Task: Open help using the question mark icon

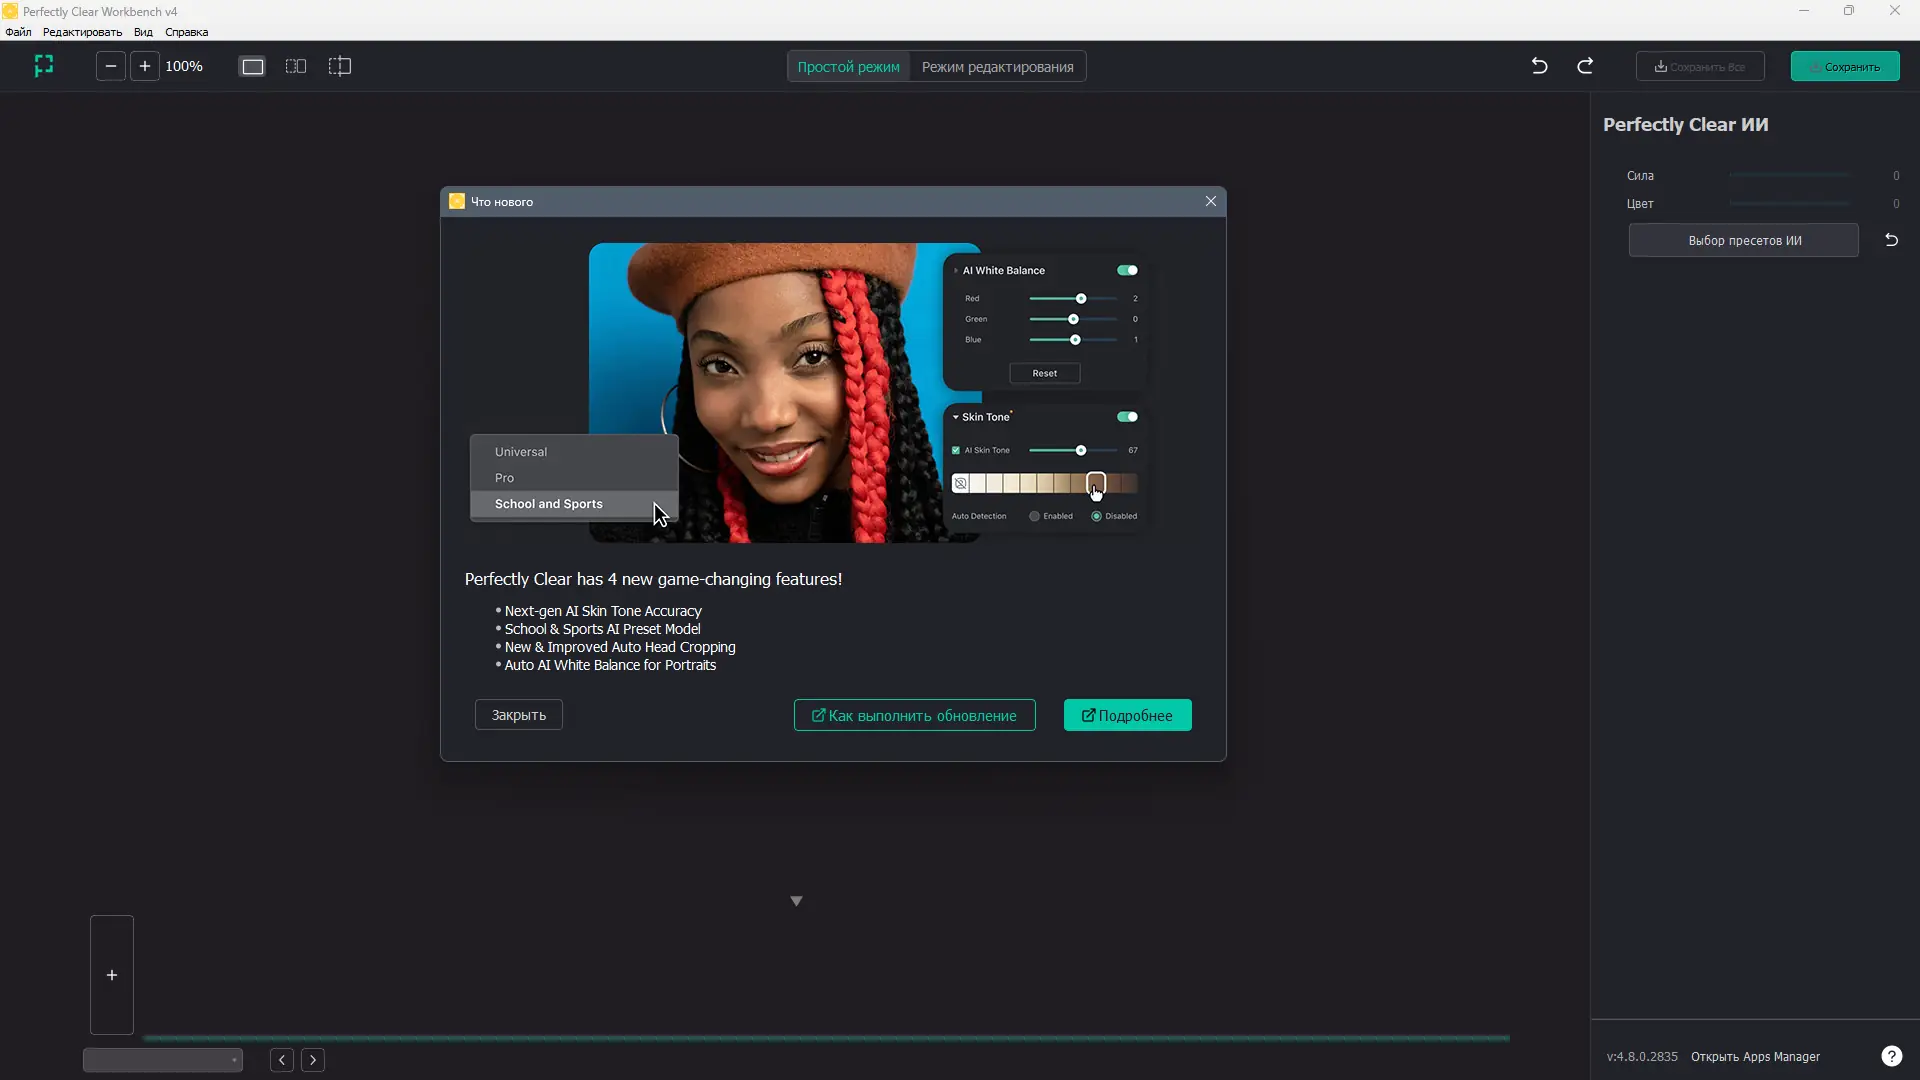Action: coord(1891,1056)
